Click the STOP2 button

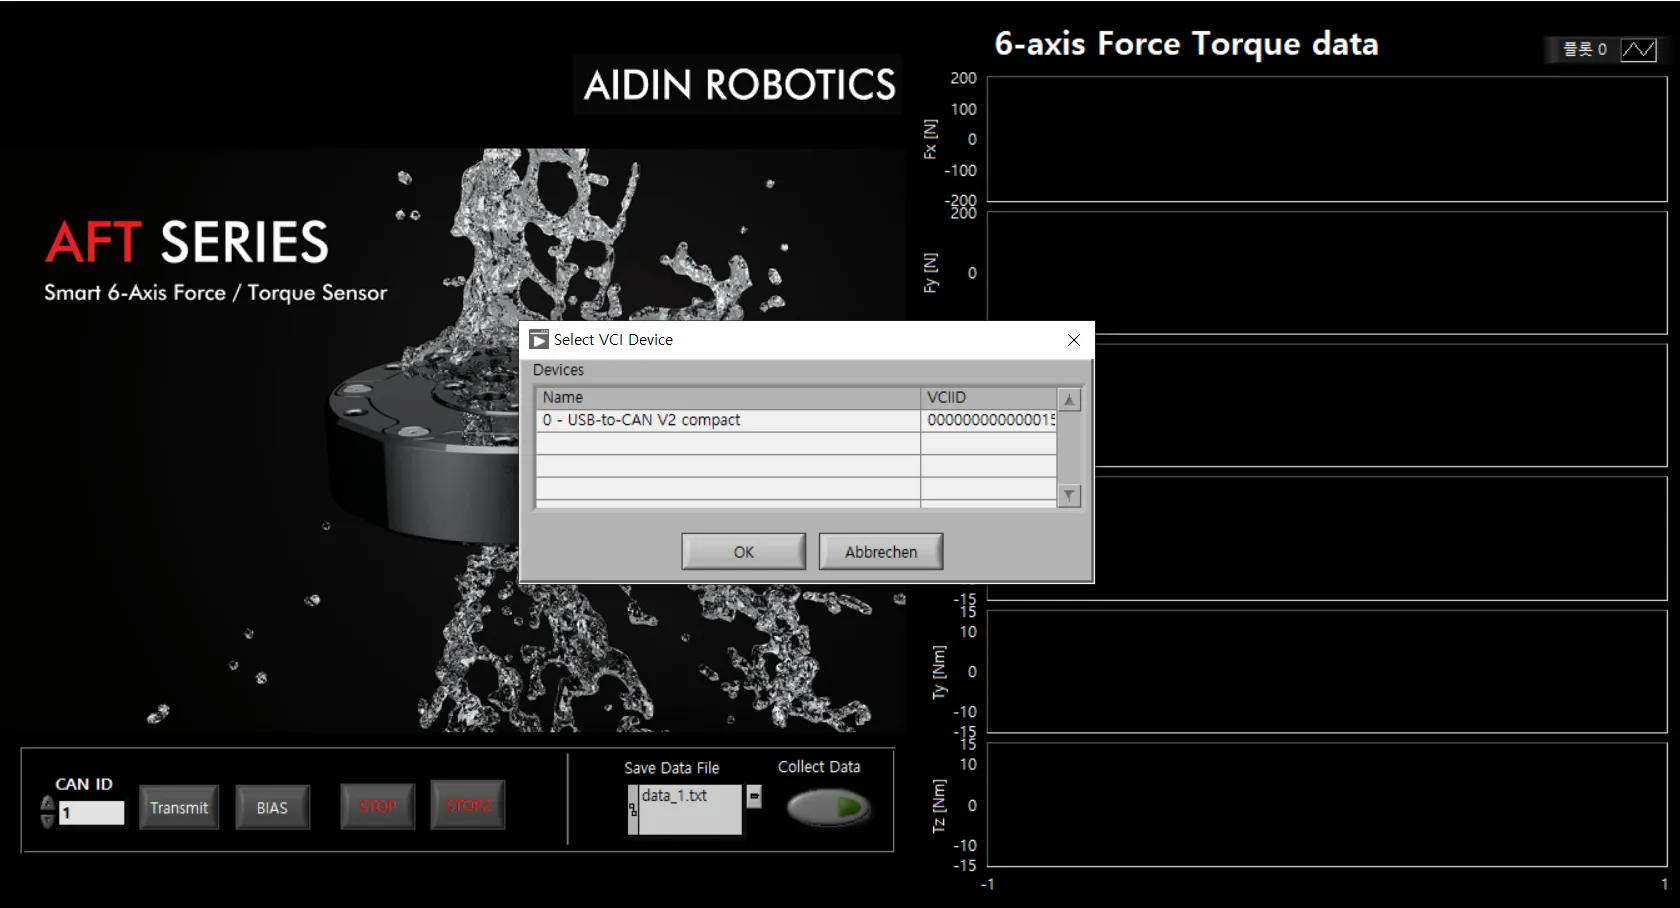(468, 805)
